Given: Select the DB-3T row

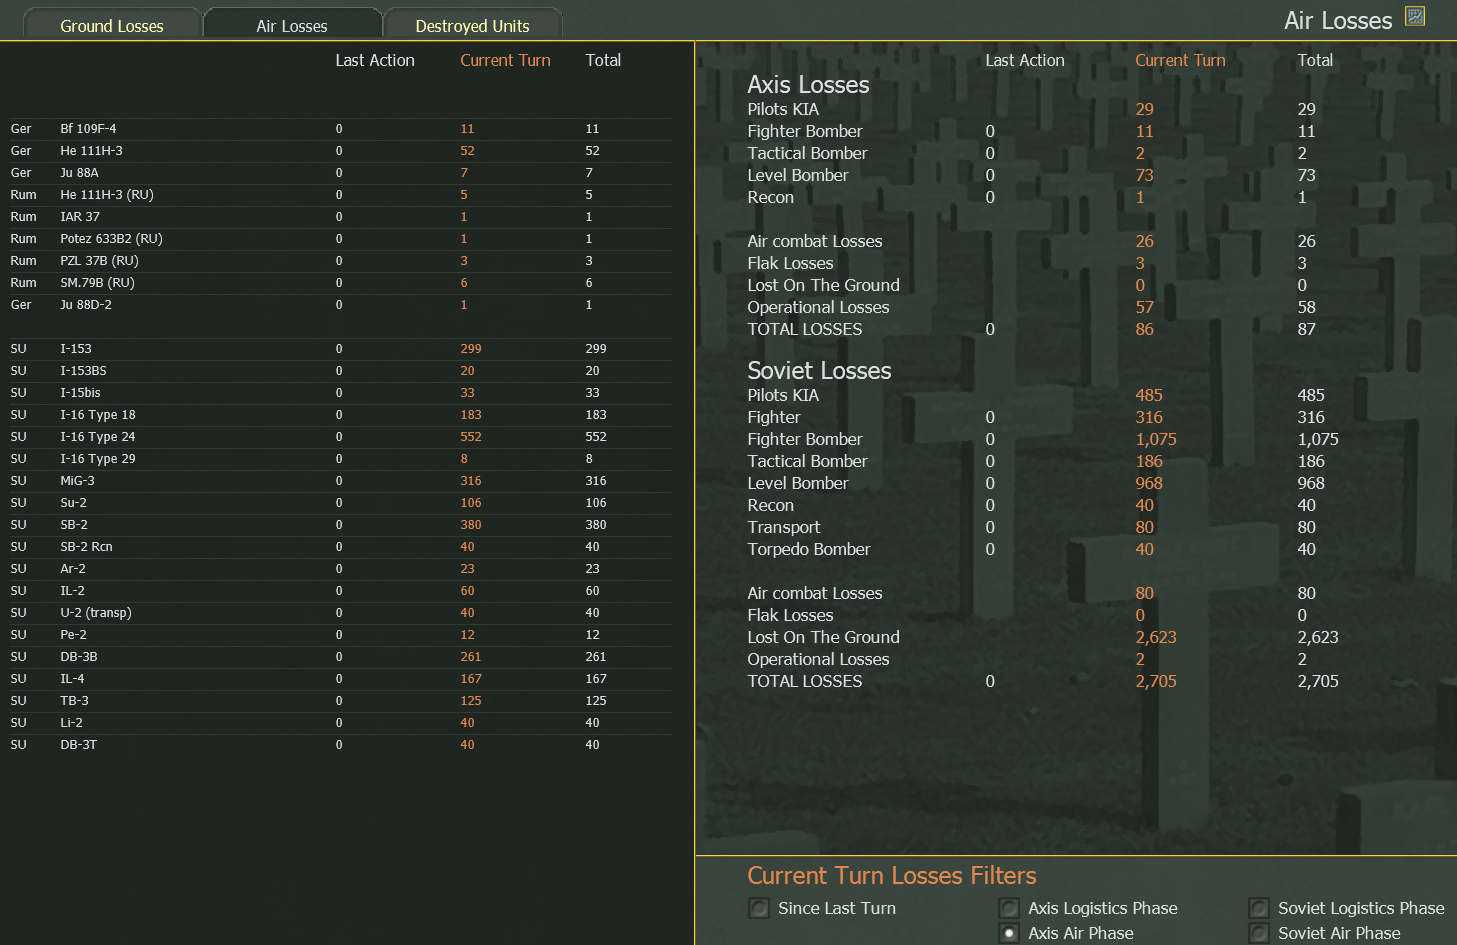Looking at the screenshot, I should [x=340, y=745].
